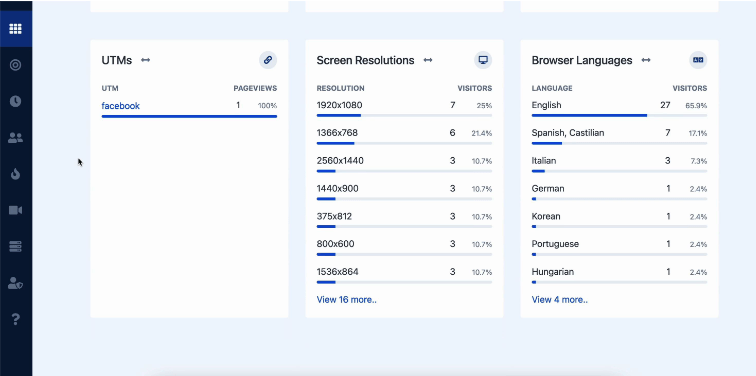The image size is (756, 376).
Task: Click the 100% value for facebook
Action: point(268,106)
